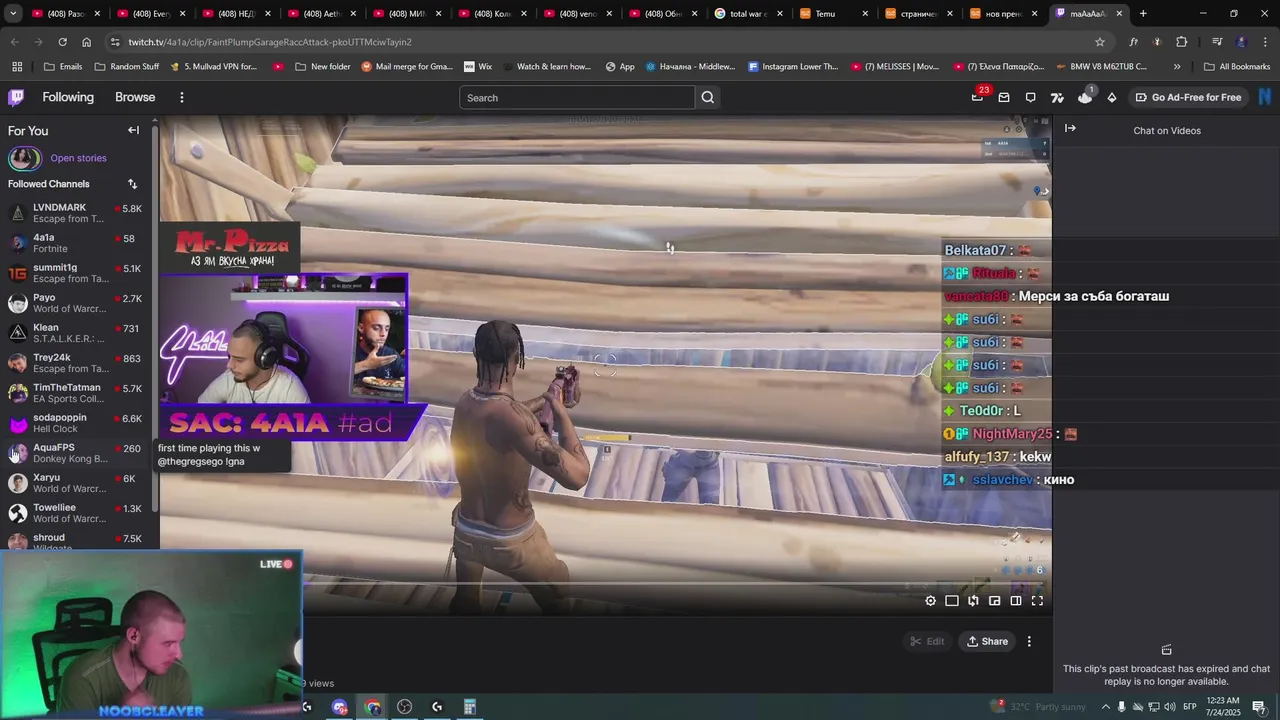The height and width of the screenshot is (720, 1280).
Task: Open the Twitch home logo
Action: [16, 97]
